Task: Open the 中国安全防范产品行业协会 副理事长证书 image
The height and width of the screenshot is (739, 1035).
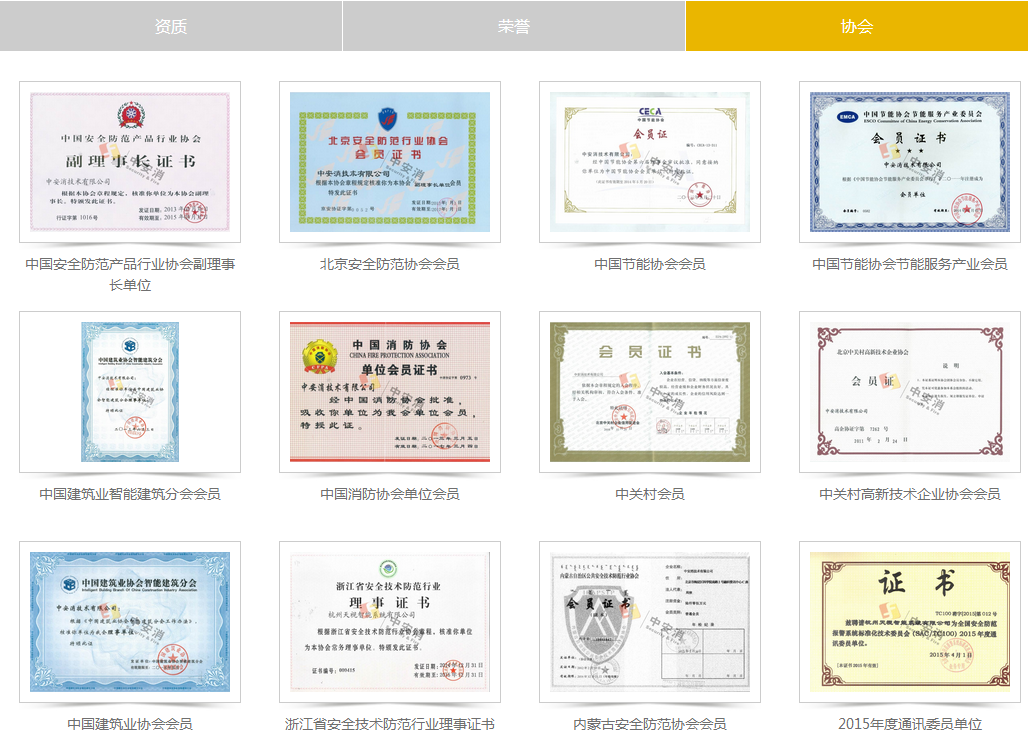Action: [130, 162]
